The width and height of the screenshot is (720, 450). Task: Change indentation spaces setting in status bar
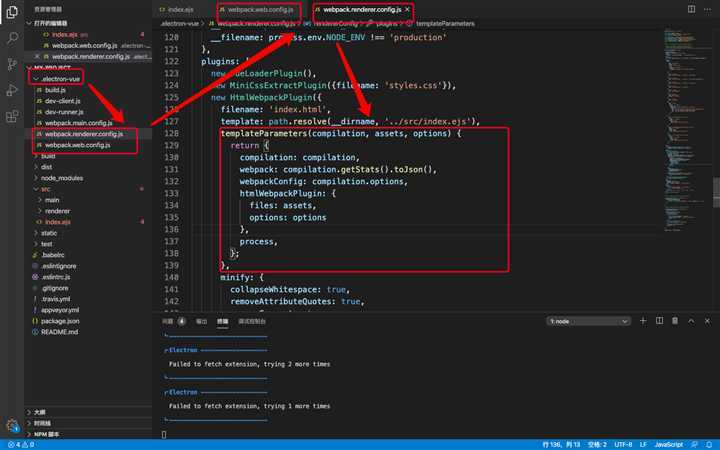[597, 444]
